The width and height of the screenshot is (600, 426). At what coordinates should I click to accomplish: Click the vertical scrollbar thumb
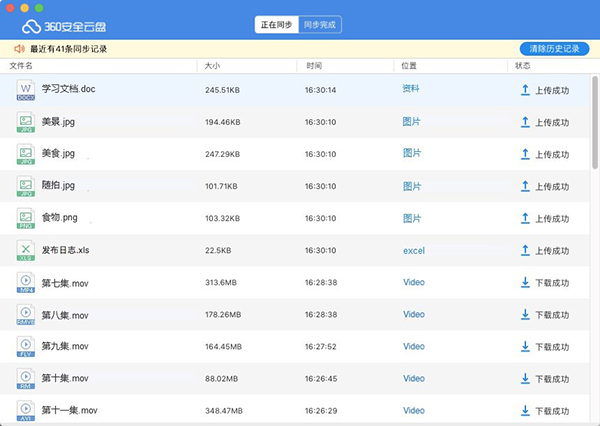coord(595,122)
